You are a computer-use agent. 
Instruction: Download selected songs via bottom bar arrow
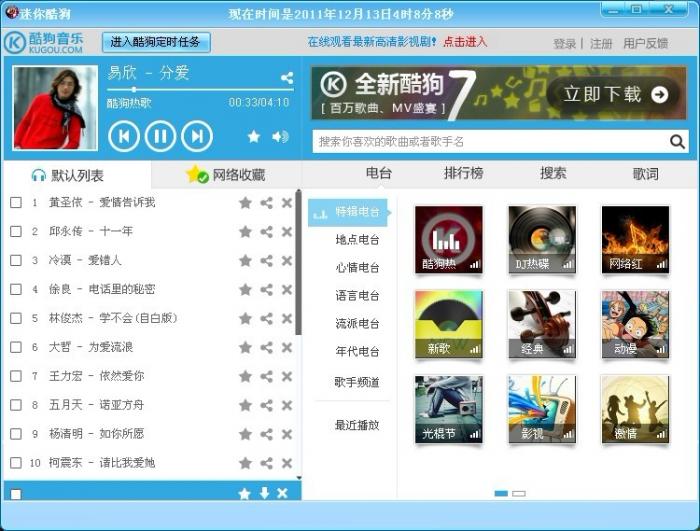(264, 493)
